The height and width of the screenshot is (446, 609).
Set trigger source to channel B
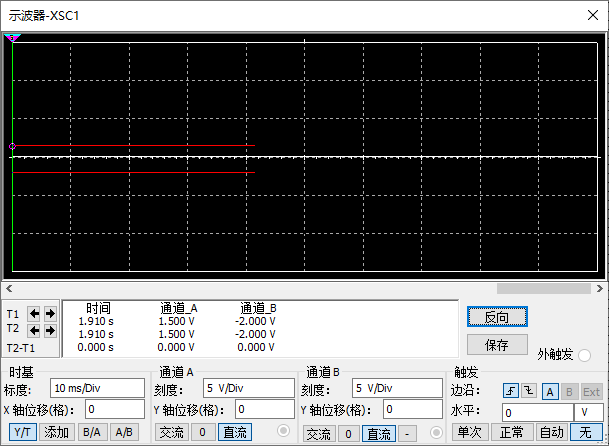coord(569,392)
